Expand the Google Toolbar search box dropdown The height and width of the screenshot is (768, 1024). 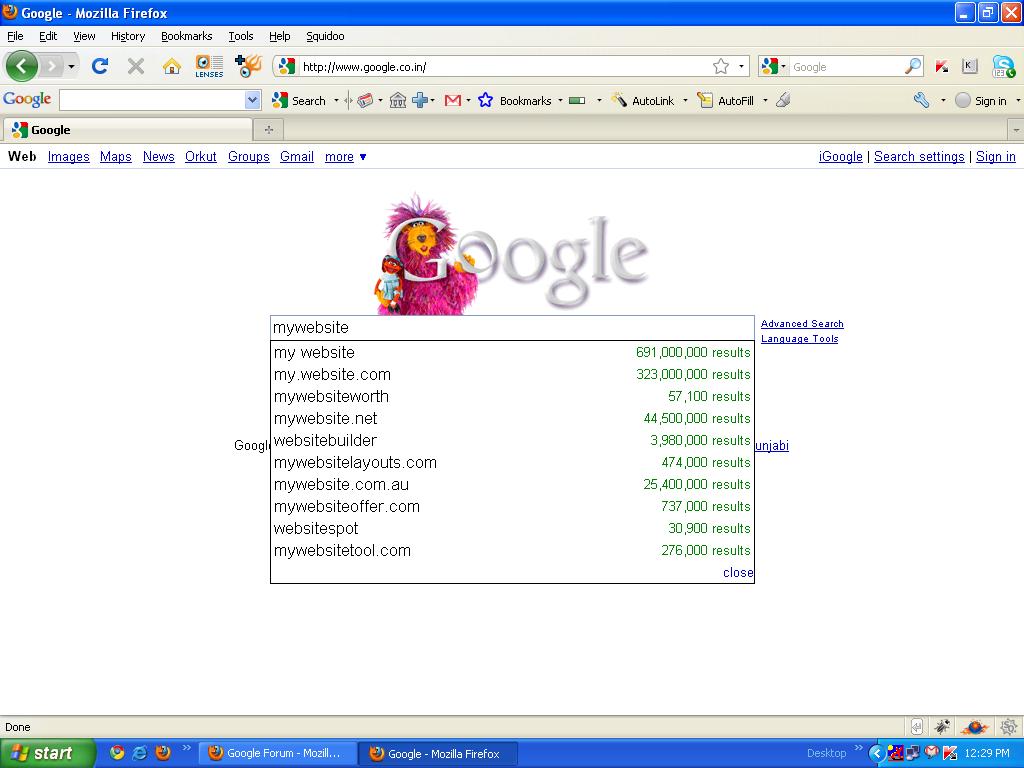click(x=253, y=101)
